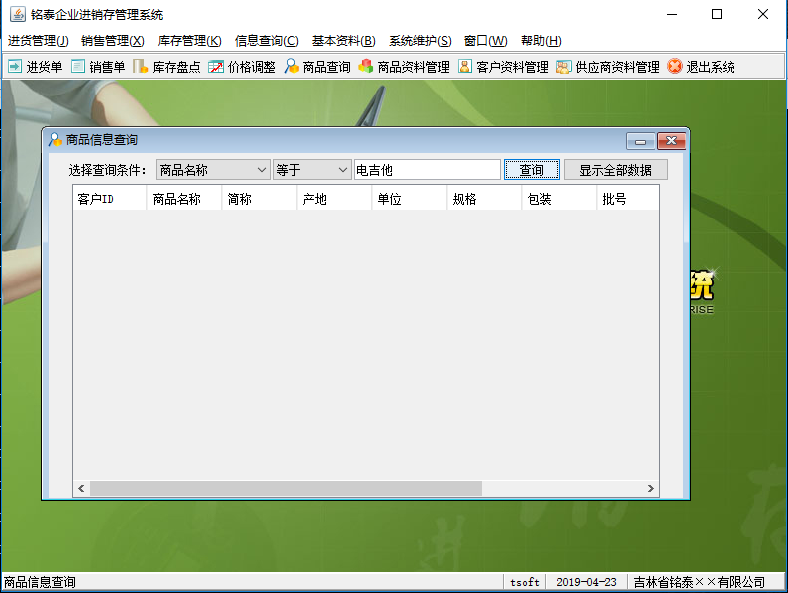Click the 显示全部数据 button
Viewport: 788px width, 593px height.
pyautogui.click(x=616, y=170)
